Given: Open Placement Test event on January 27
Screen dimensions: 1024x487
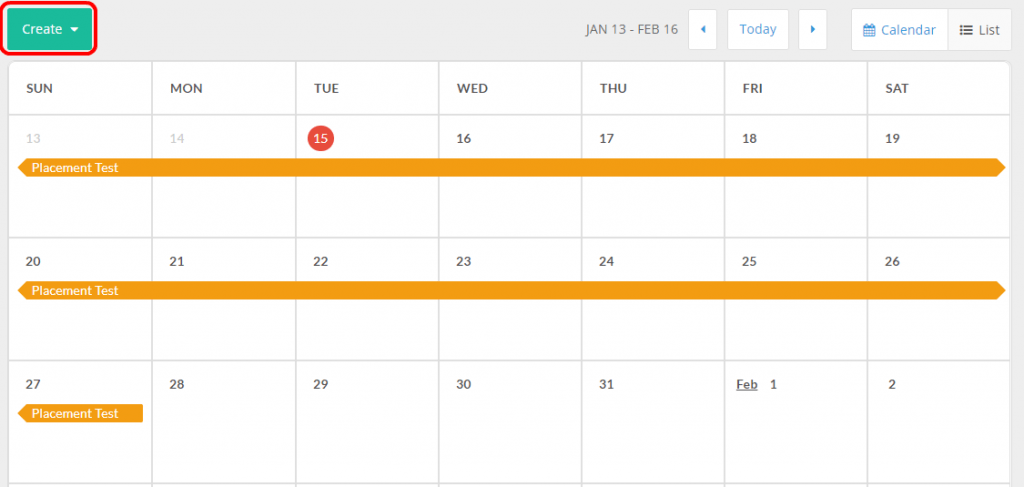Looking at the screenshot, I should tap(80, 414).
